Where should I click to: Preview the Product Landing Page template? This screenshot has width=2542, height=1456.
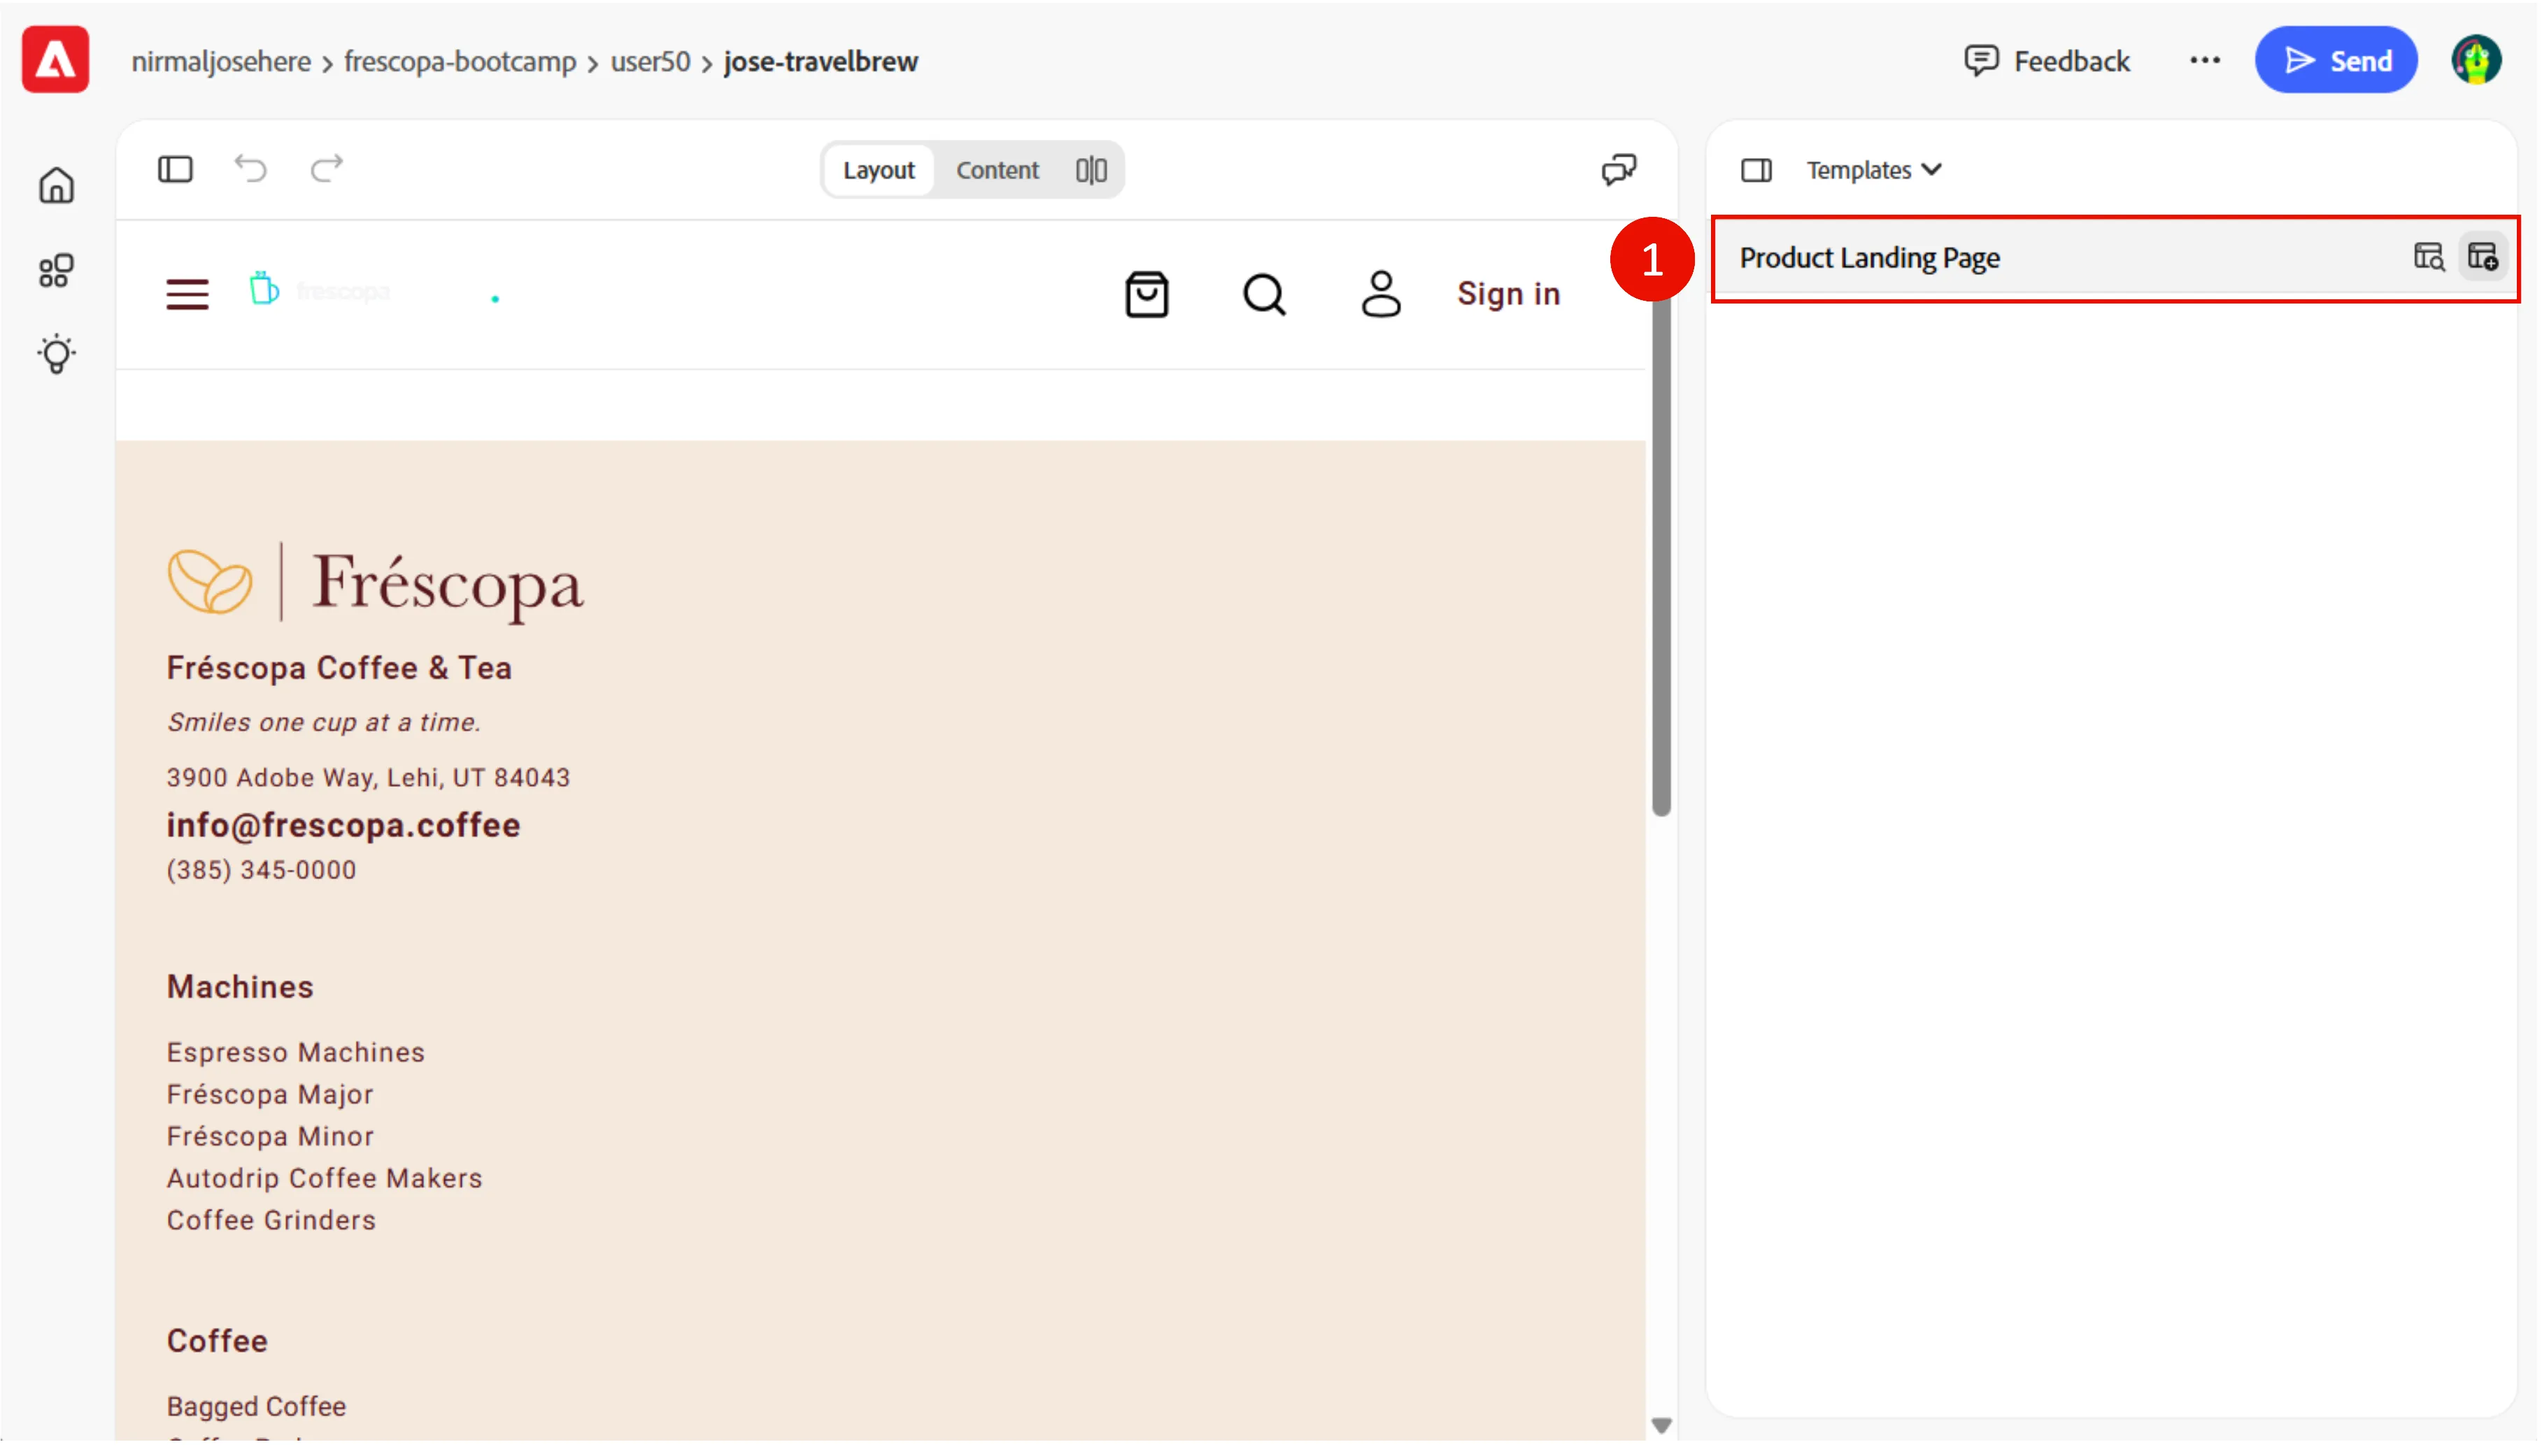click(x=2428, y=258)
